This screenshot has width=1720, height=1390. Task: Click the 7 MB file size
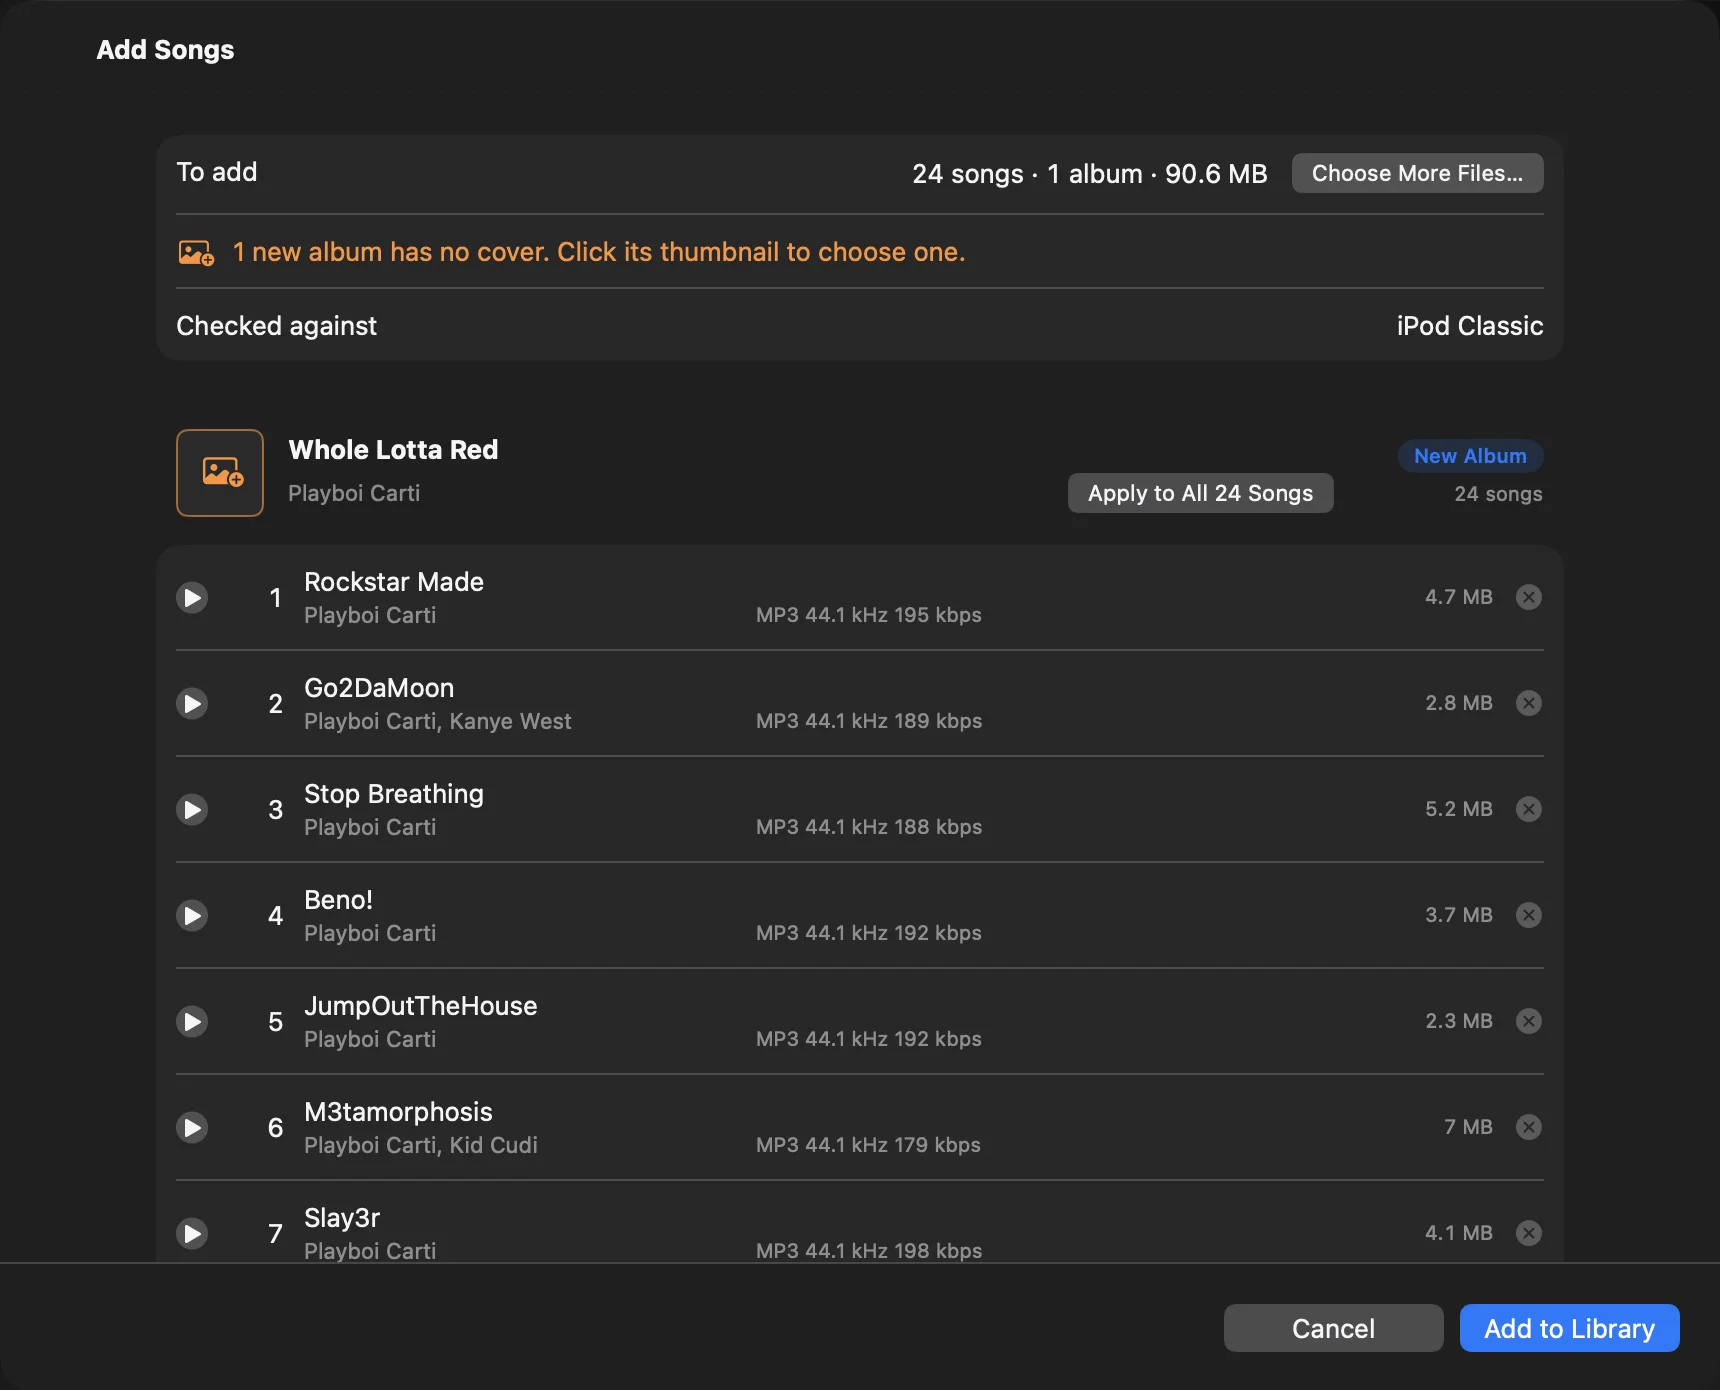pos(1468,1127)
